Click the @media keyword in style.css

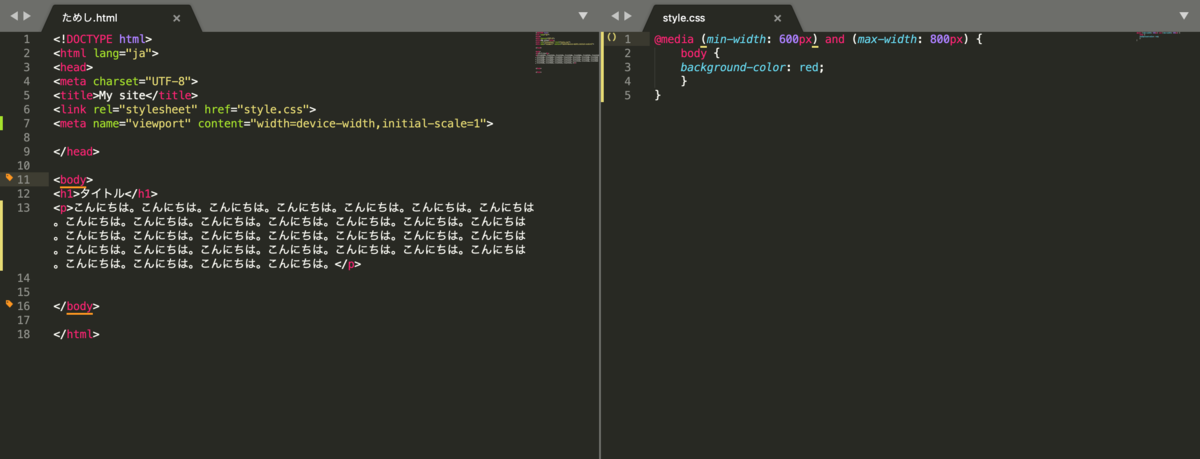click(x=674, y=39)
